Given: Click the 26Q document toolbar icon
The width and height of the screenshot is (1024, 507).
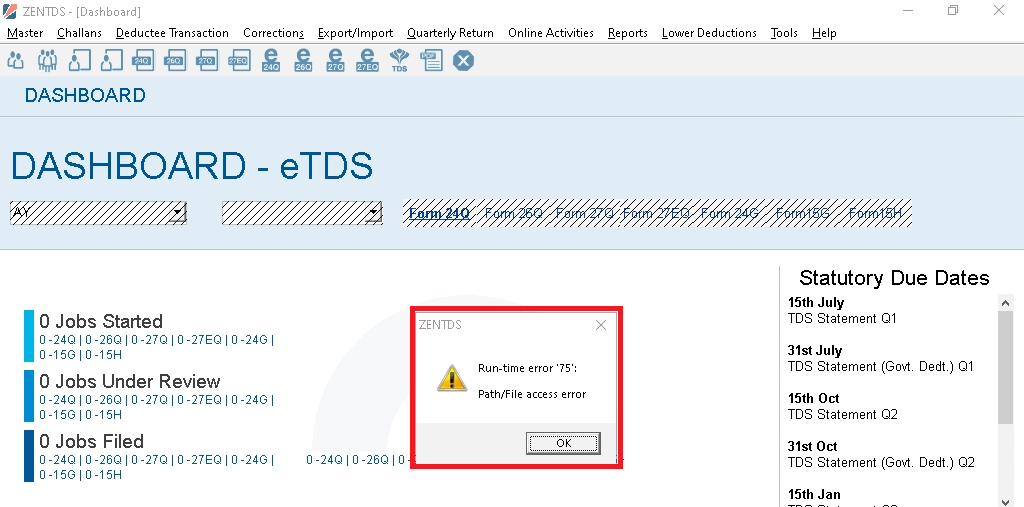Looking at the screenshot, I should coord(175,61).
